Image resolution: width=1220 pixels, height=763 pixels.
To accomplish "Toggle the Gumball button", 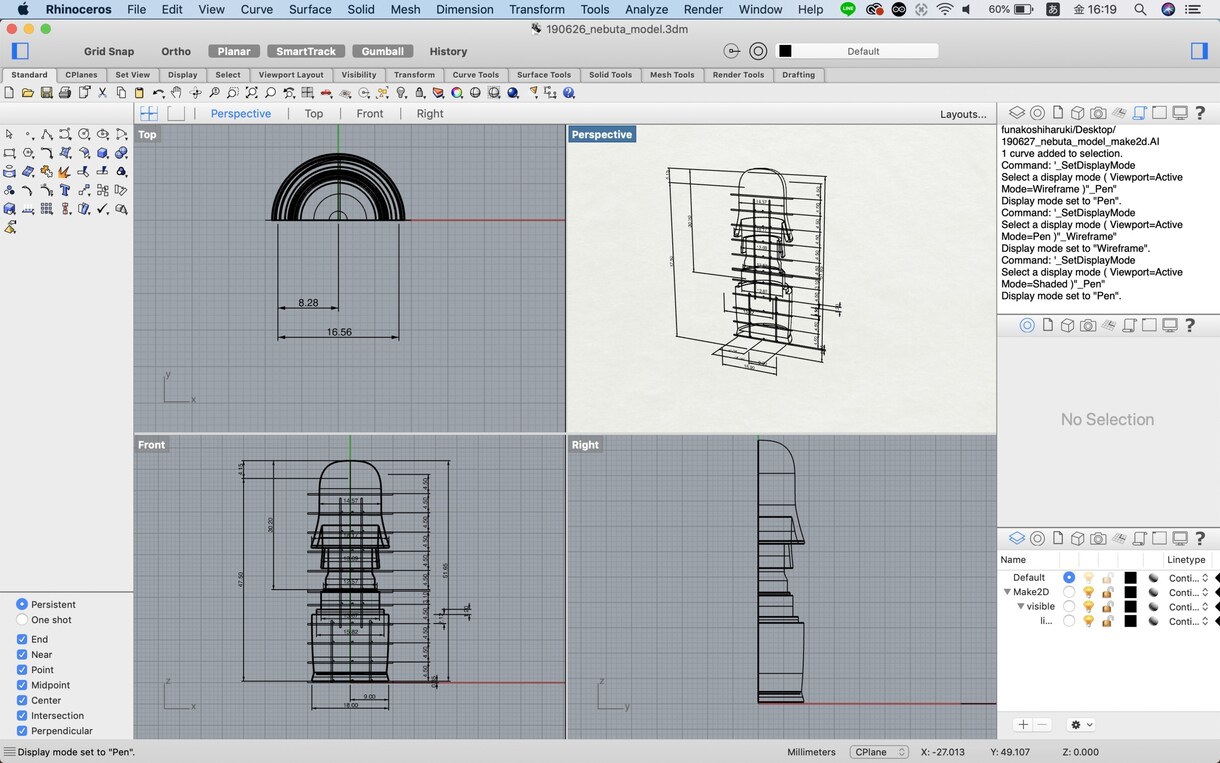I will coord(383,51).
